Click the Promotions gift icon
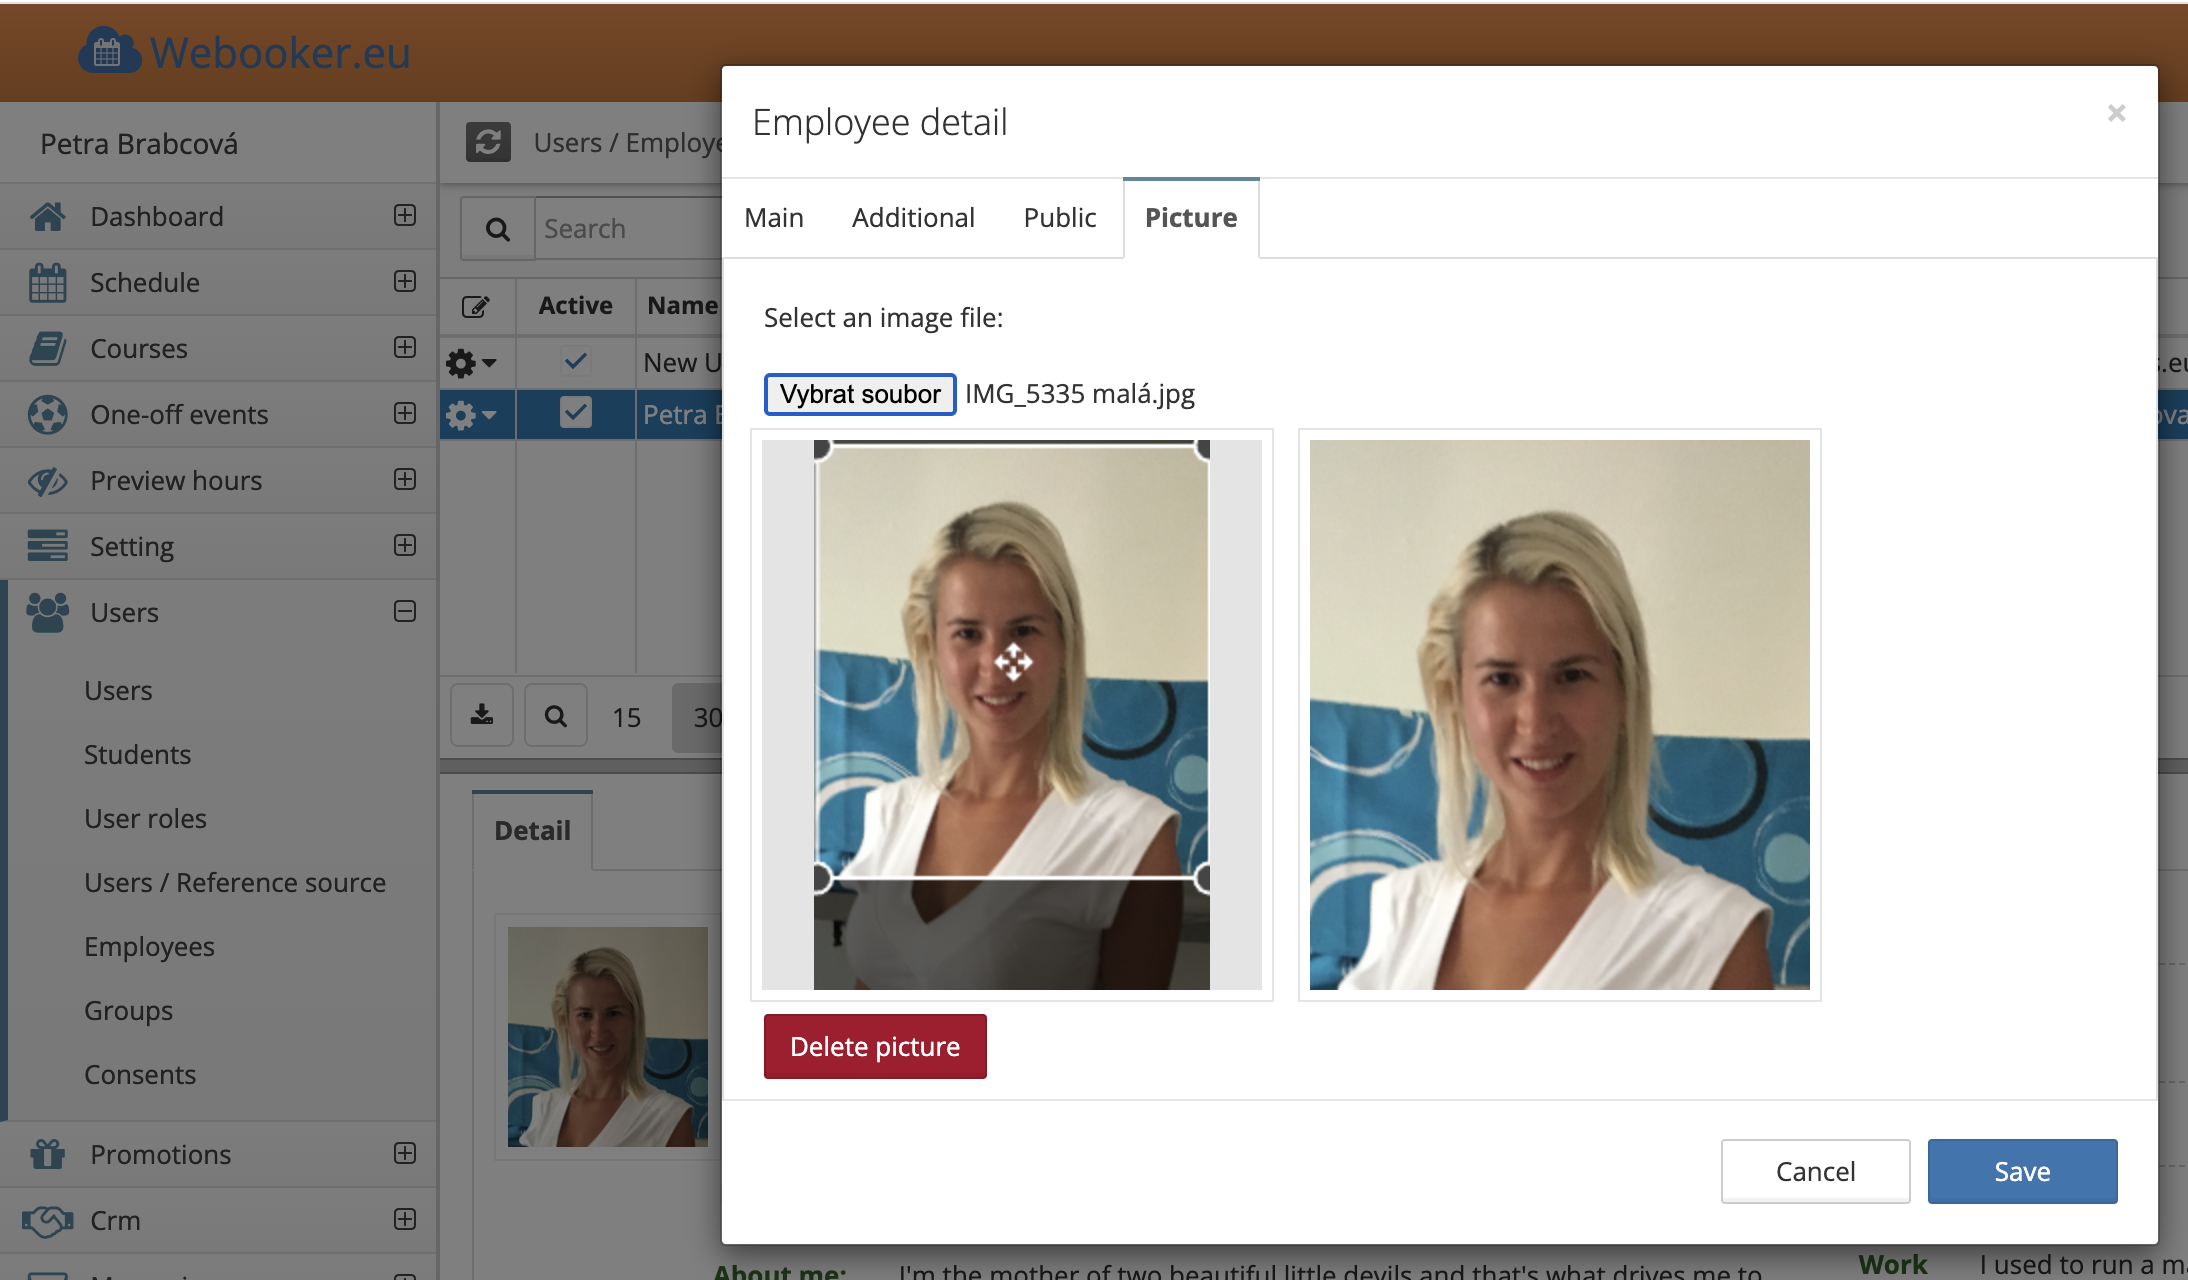This screenshot has height=1280, width=2188. [x=47, y=1154]
